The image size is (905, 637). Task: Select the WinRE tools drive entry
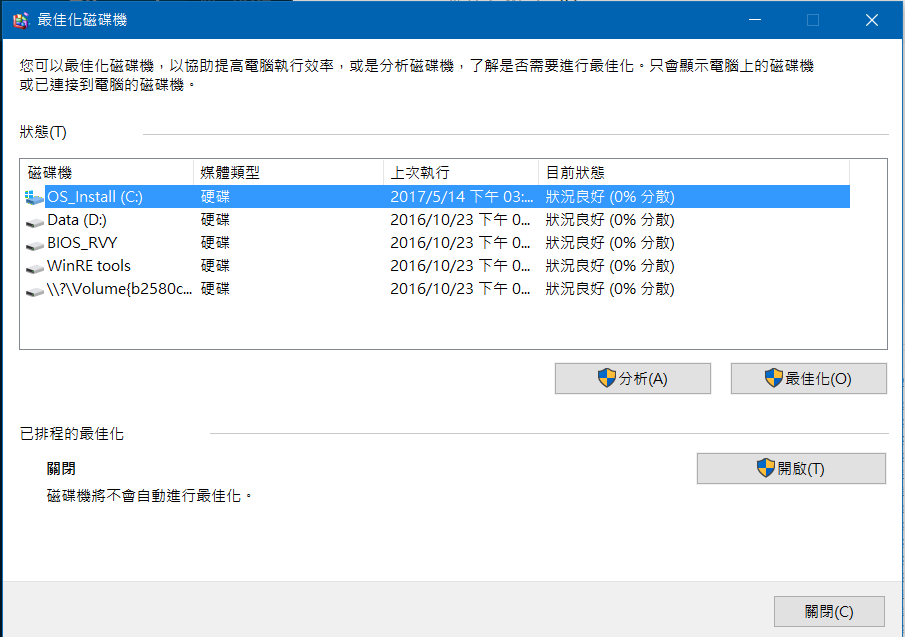tap(437, 266)
